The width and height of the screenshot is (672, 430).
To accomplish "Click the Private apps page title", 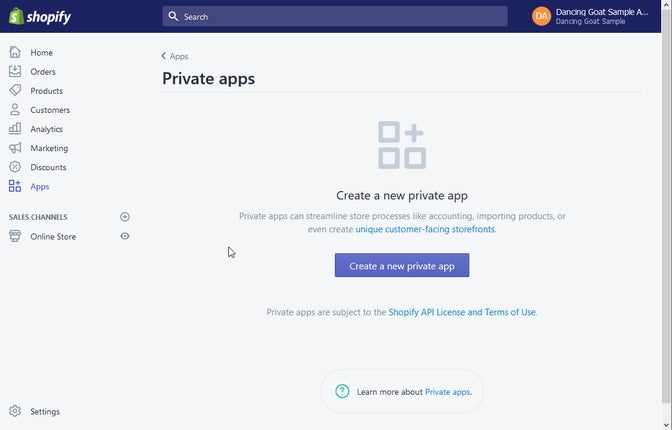I will (208, 79).
